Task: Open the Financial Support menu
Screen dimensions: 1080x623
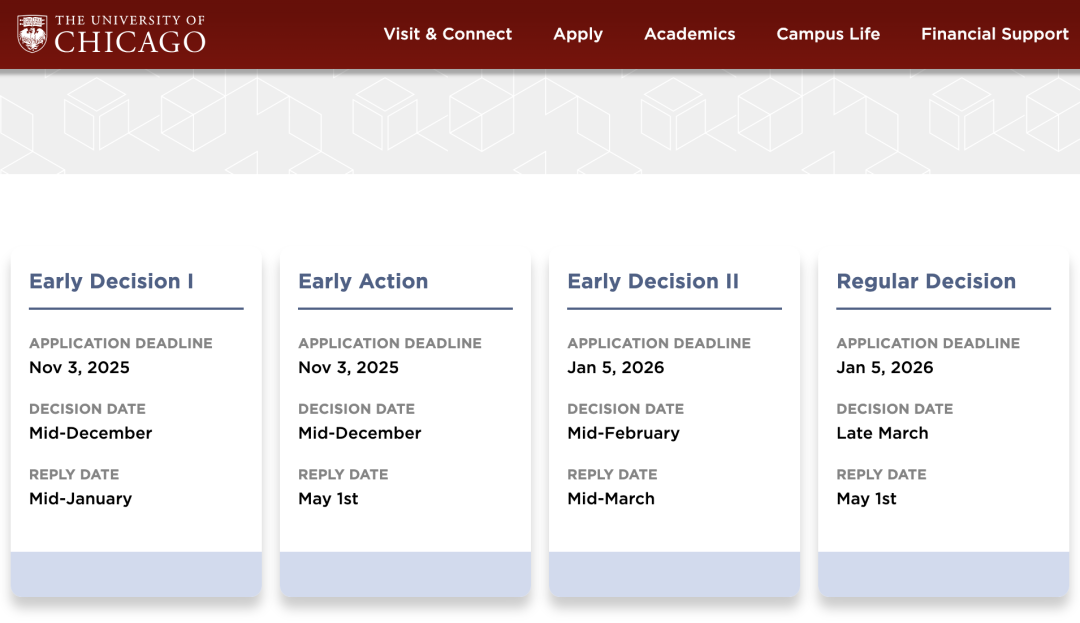Action: (x=995, y=34)
